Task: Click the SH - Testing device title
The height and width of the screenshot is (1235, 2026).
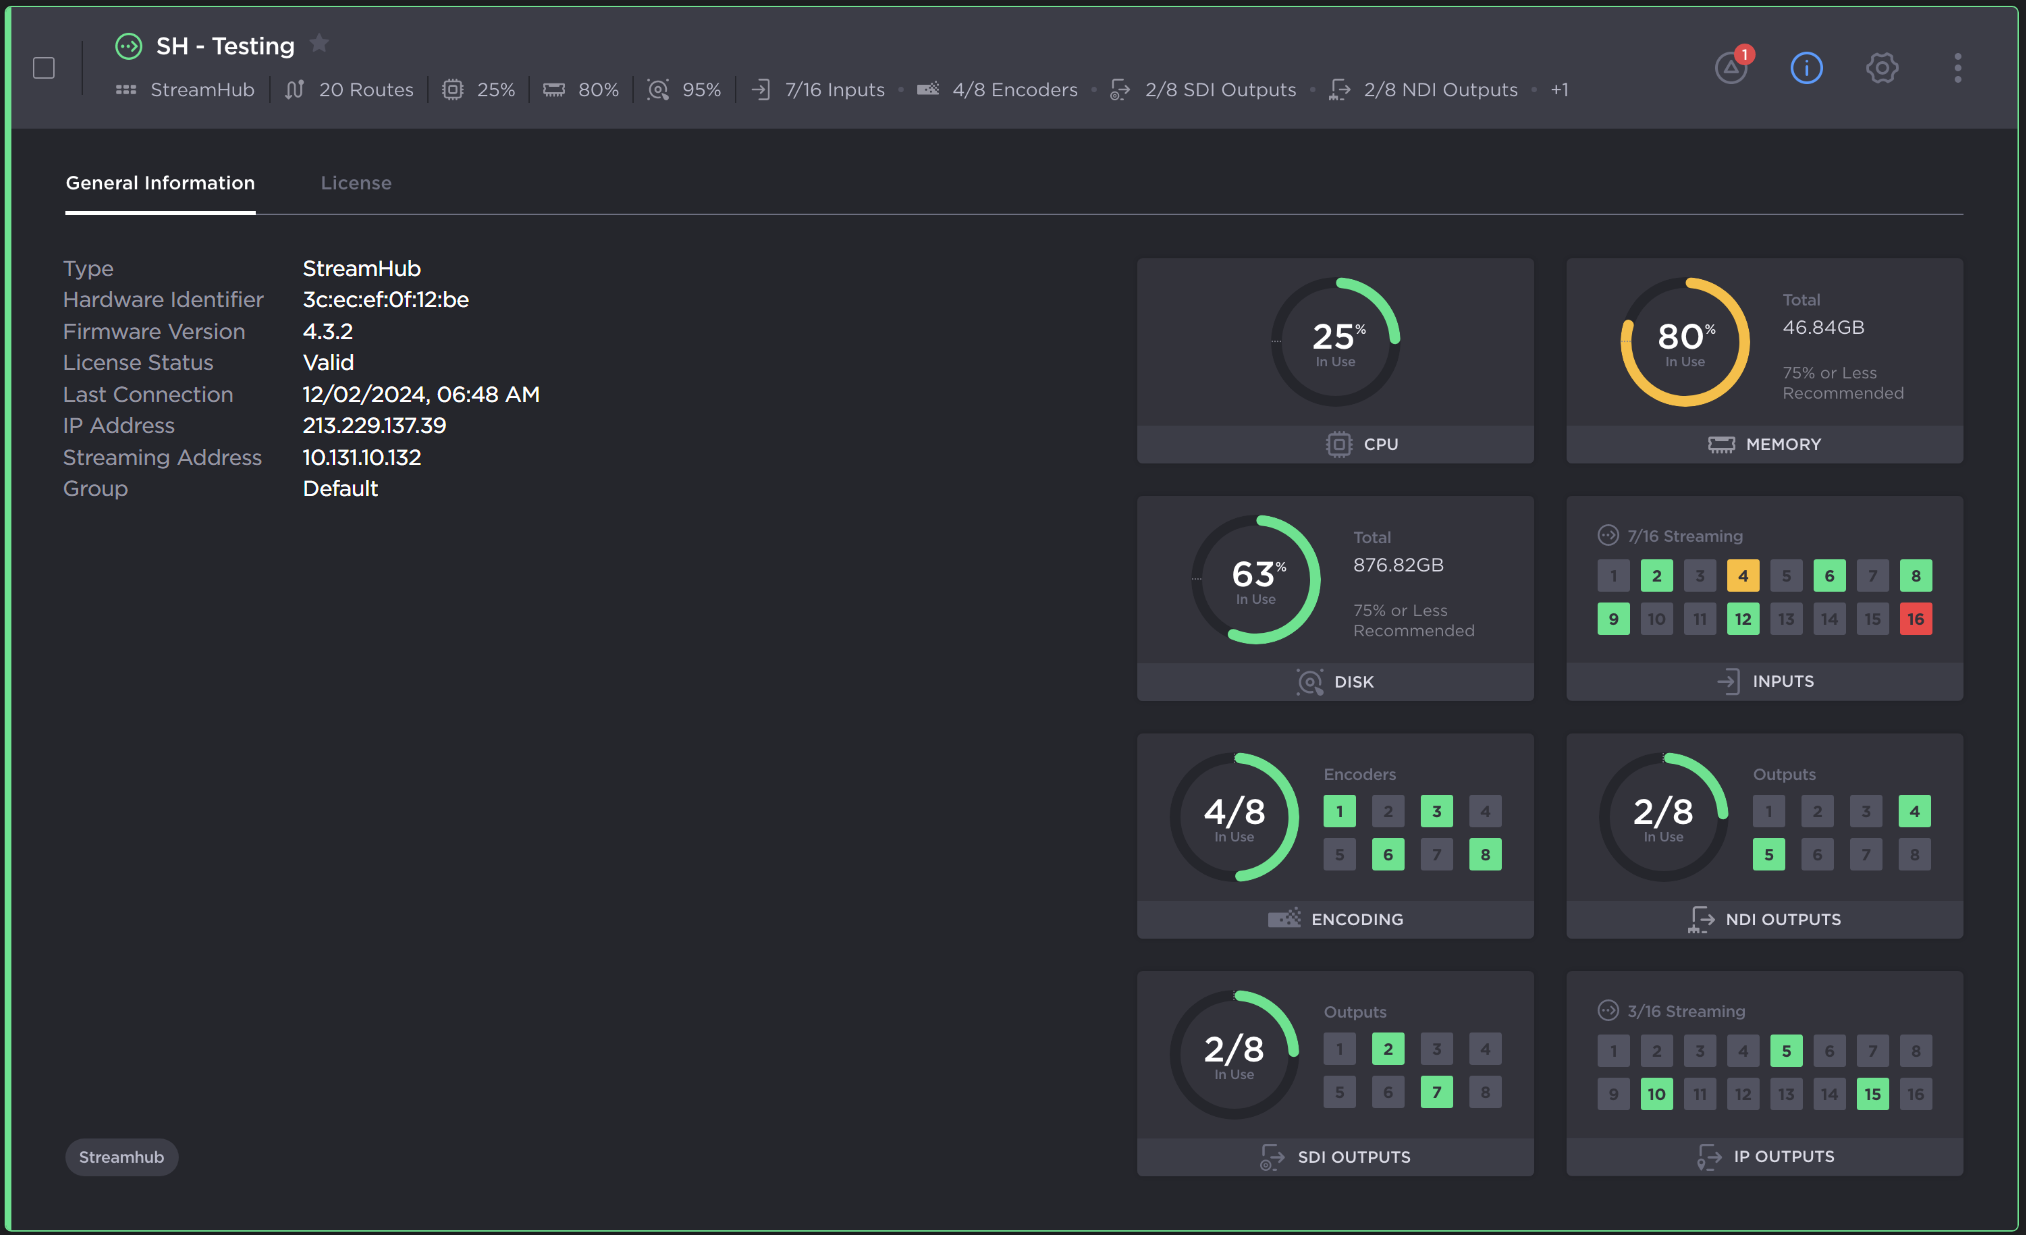Action: click(226, 46)
